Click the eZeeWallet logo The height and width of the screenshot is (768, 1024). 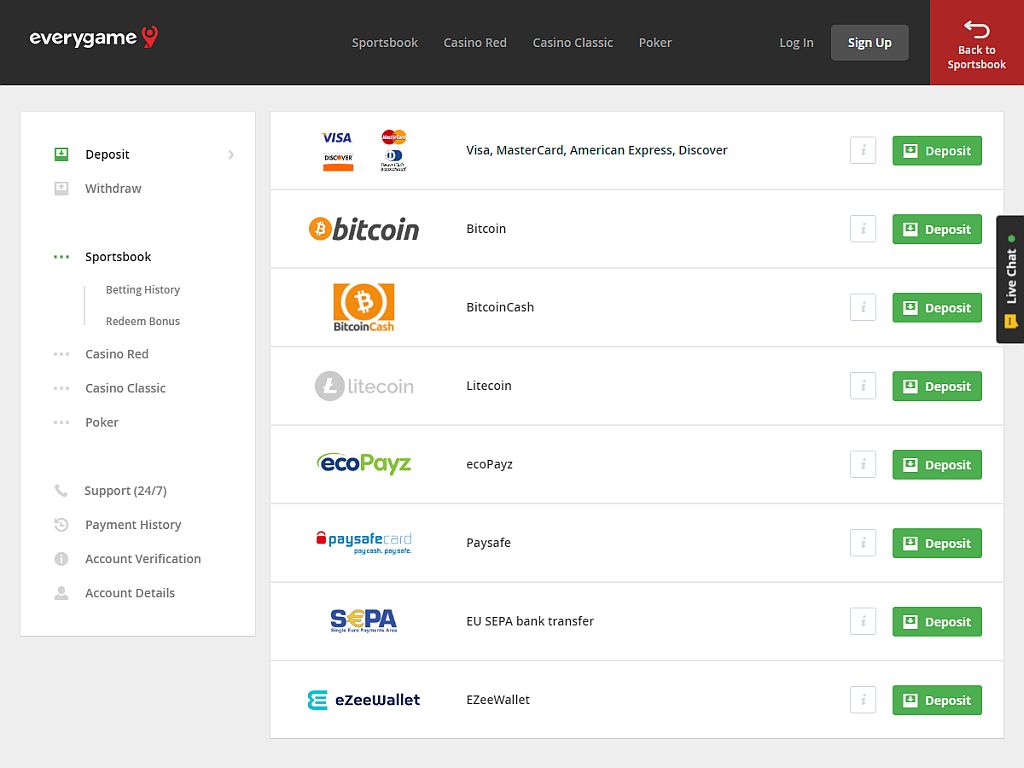[364, 700]
